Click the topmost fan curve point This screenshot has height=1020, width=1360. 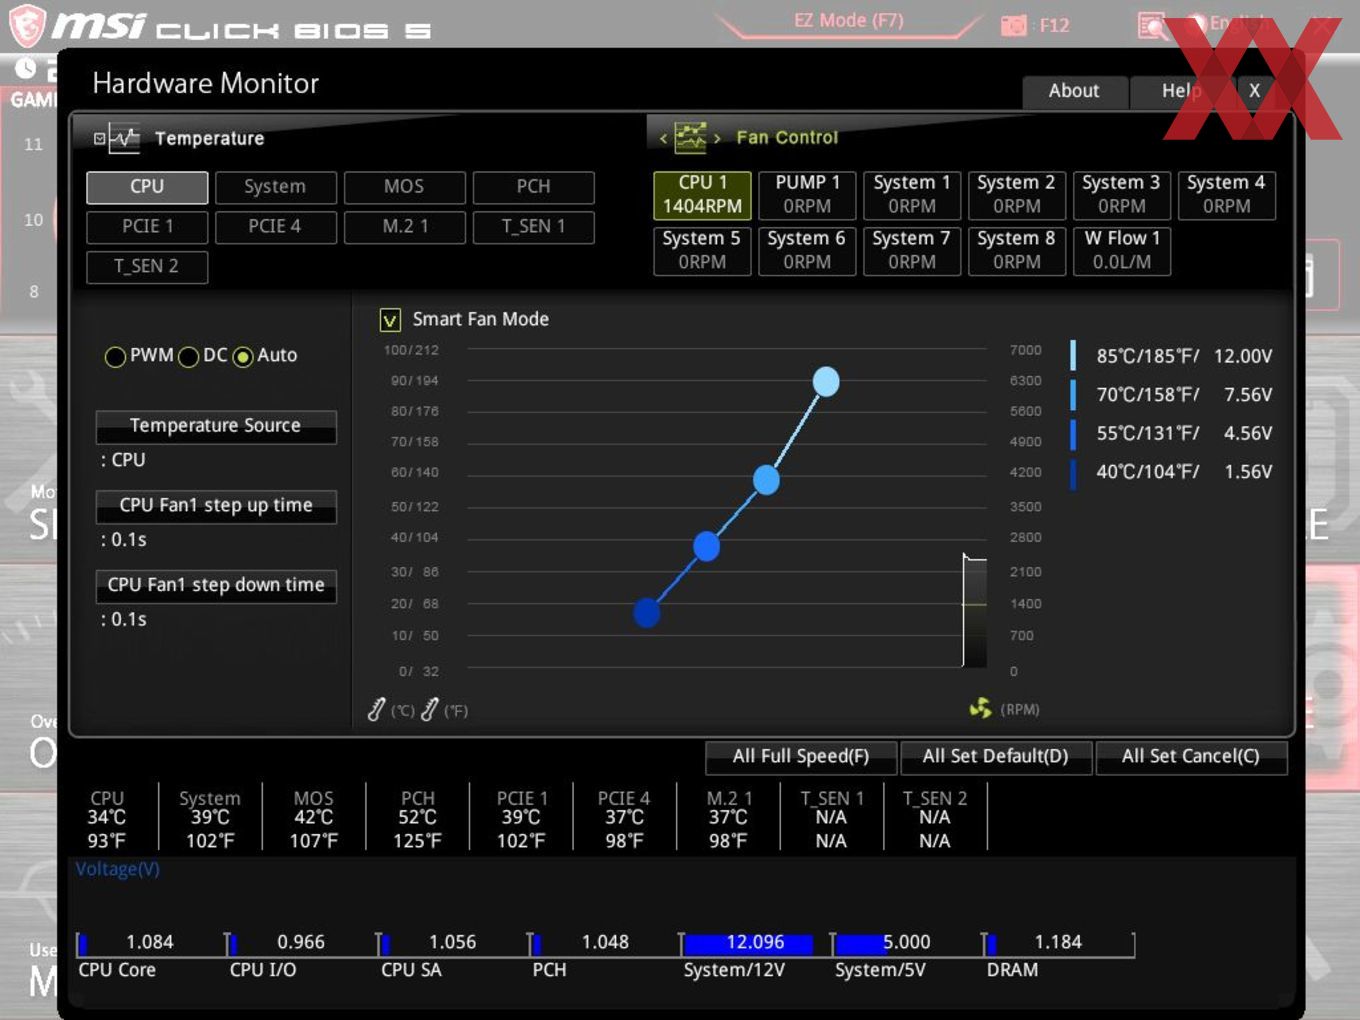(x=826, y=382)
